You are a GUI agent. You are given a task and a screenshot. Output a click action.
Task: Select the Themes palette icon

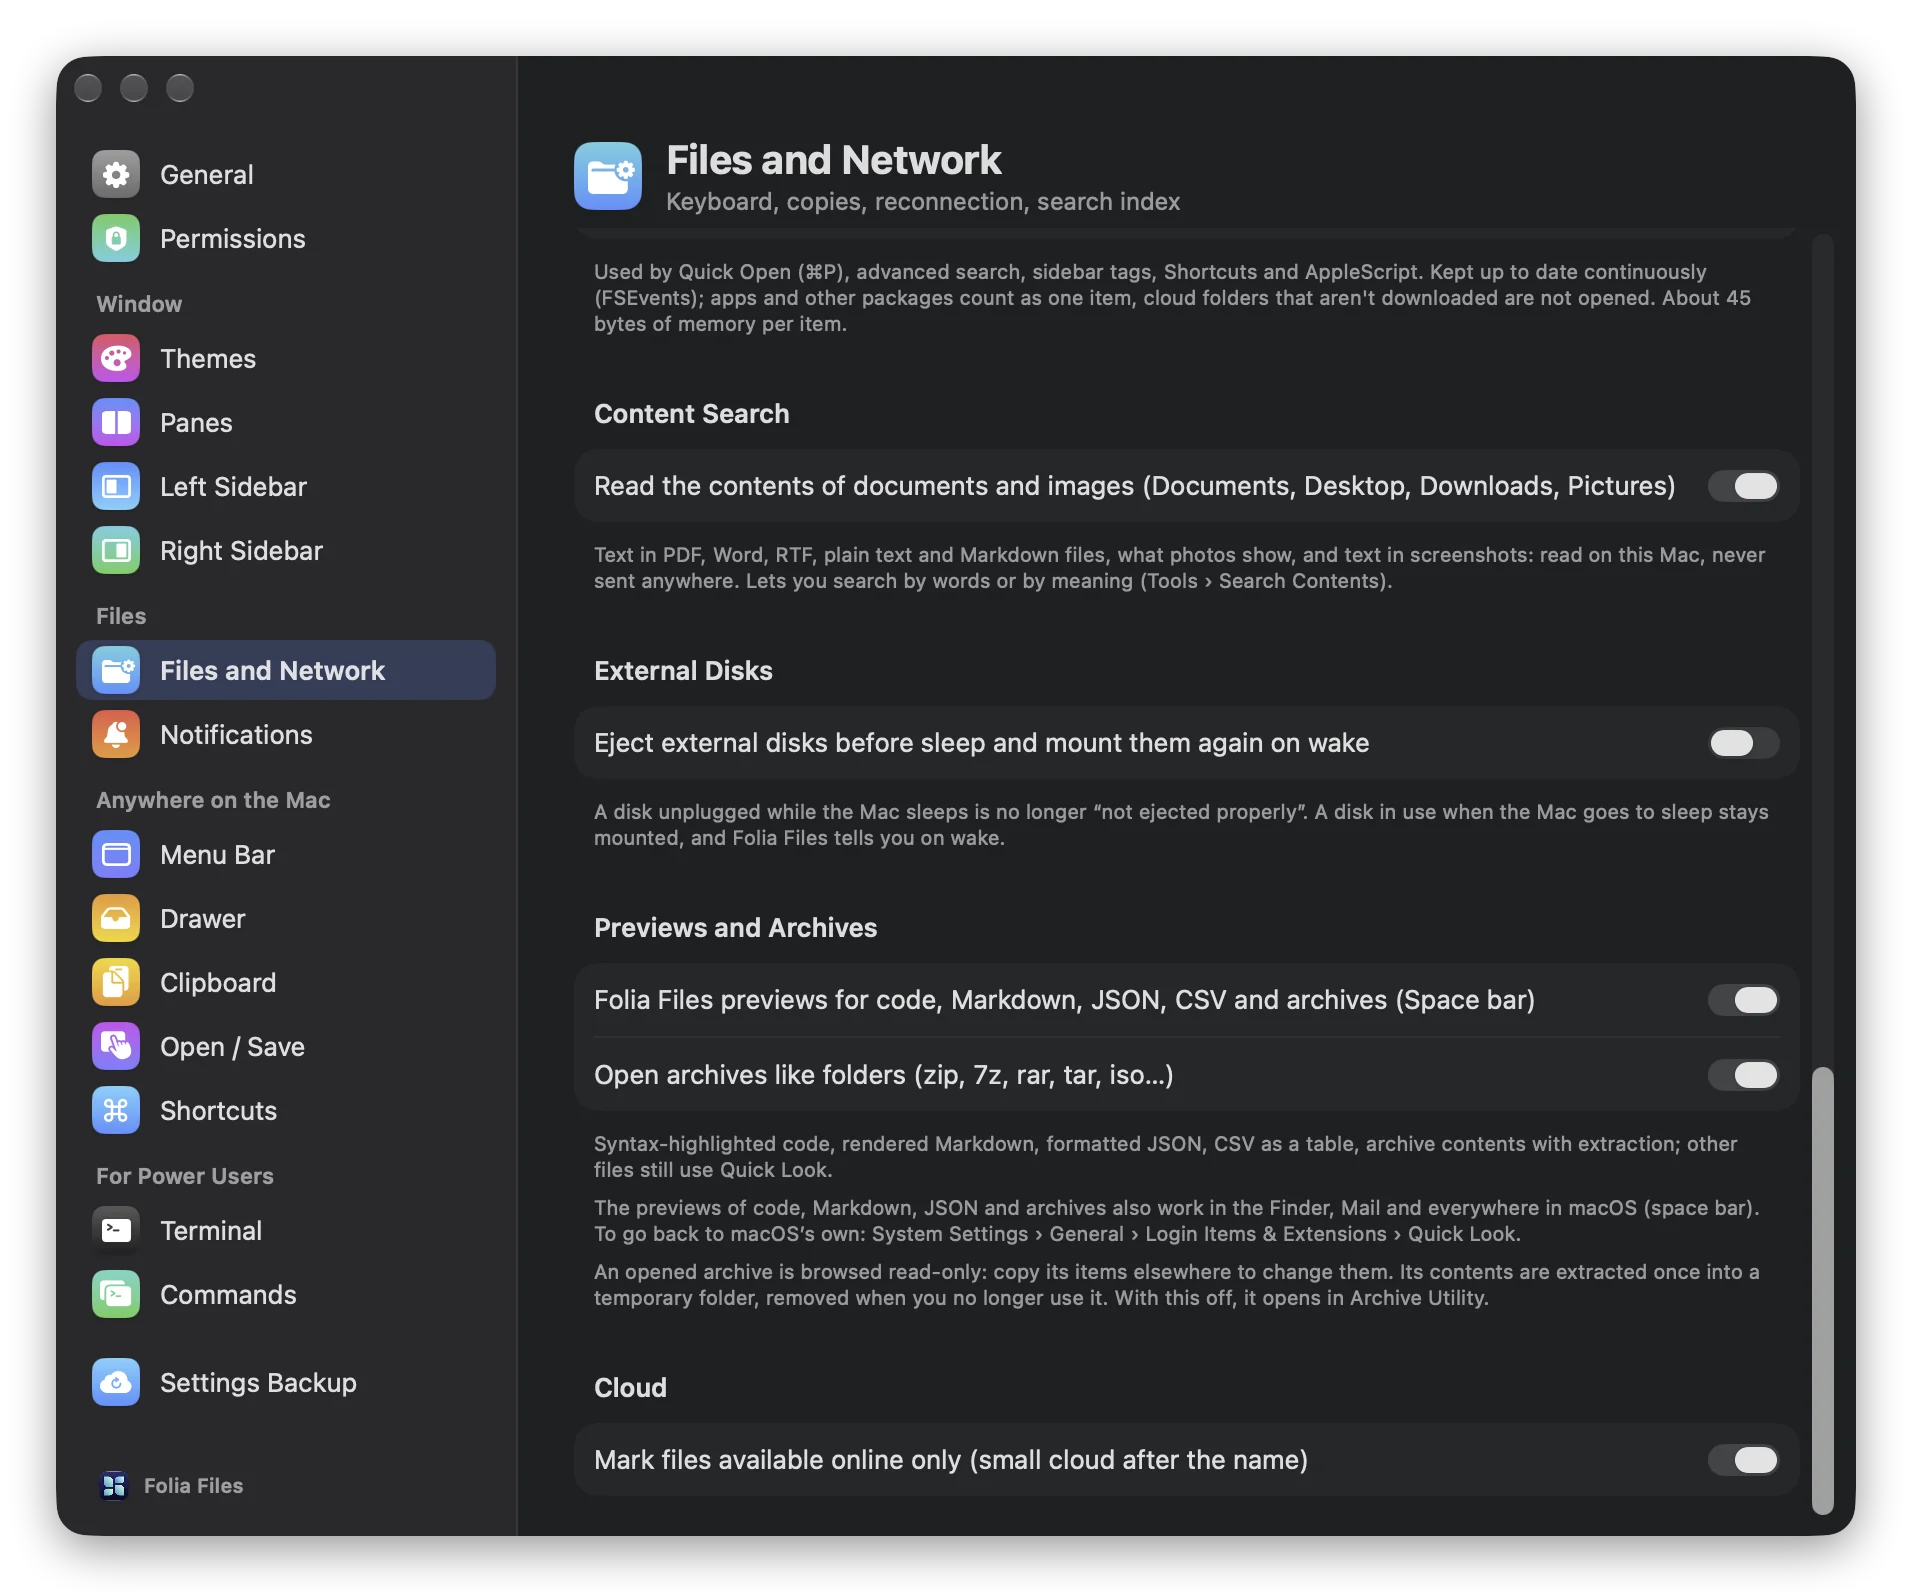(116, 359)
